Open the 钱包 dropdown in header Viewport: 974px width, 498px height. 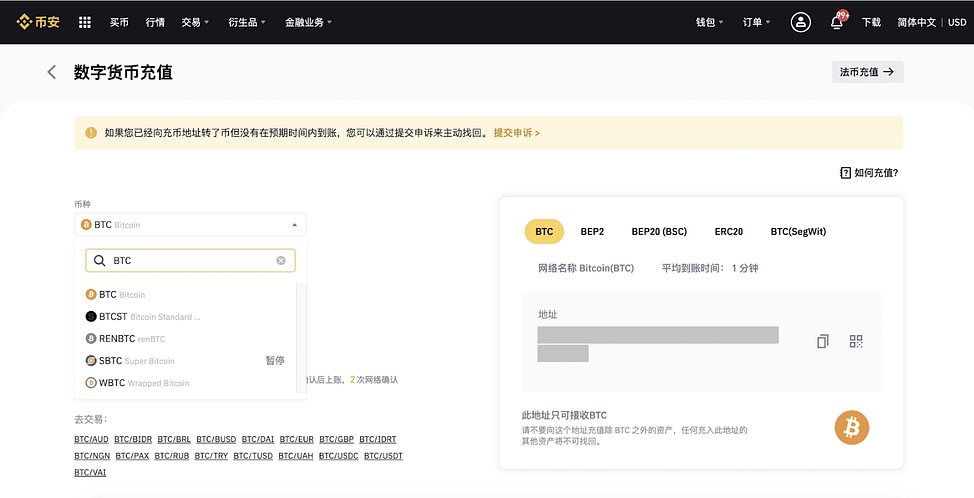coord(709,22)
